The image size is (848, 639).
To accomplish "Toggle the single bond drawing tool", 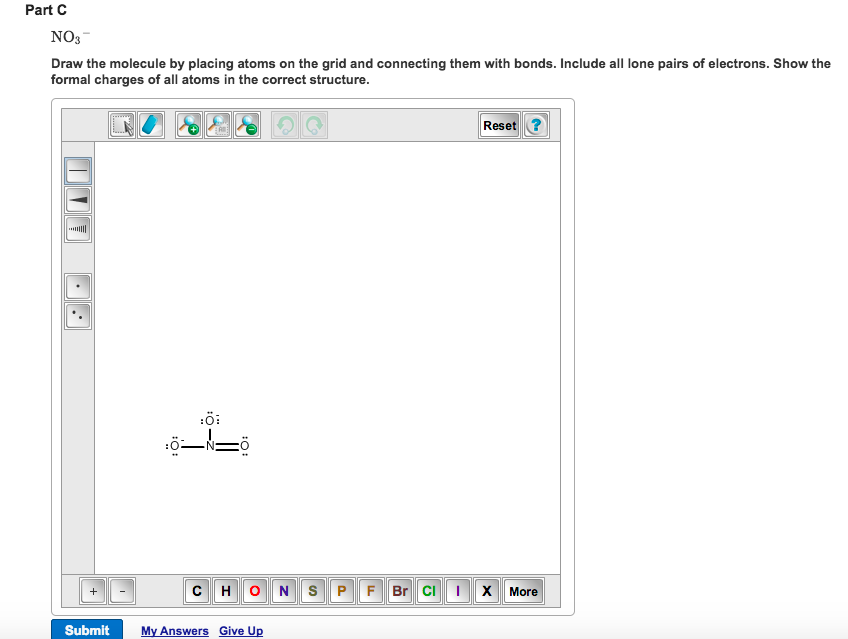I will pyautogui.click(x=78, y=170).
